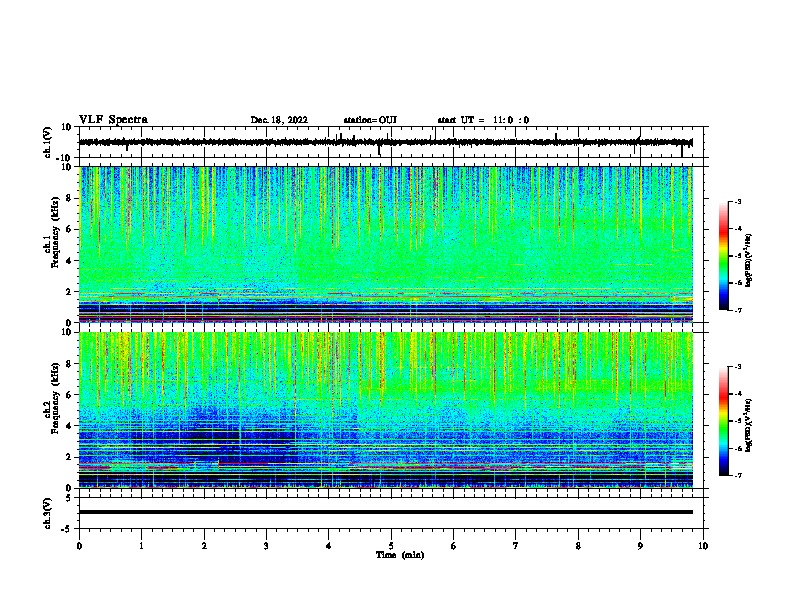The image size is (792, 612).
Task: Click the "-7" label on the ch.2 color scale
Action: coord(737,475)
